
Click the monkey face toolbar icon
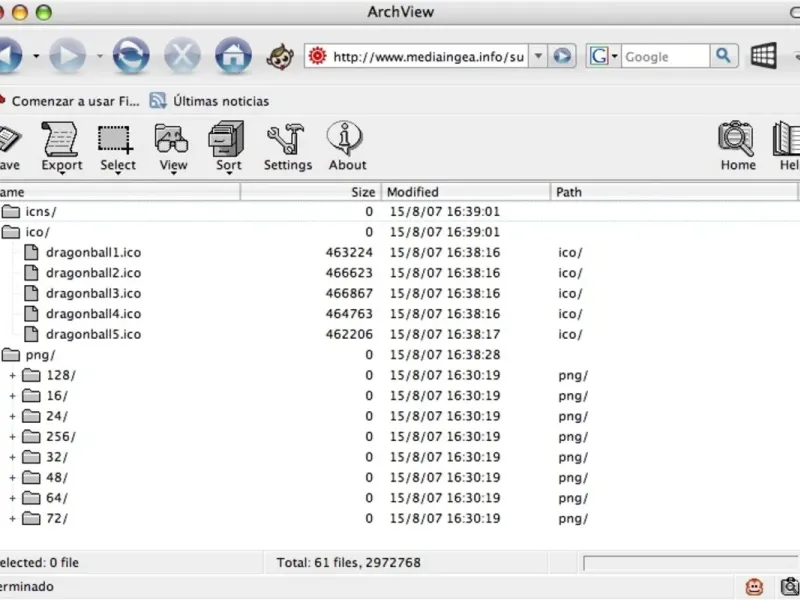coord(280,57)
